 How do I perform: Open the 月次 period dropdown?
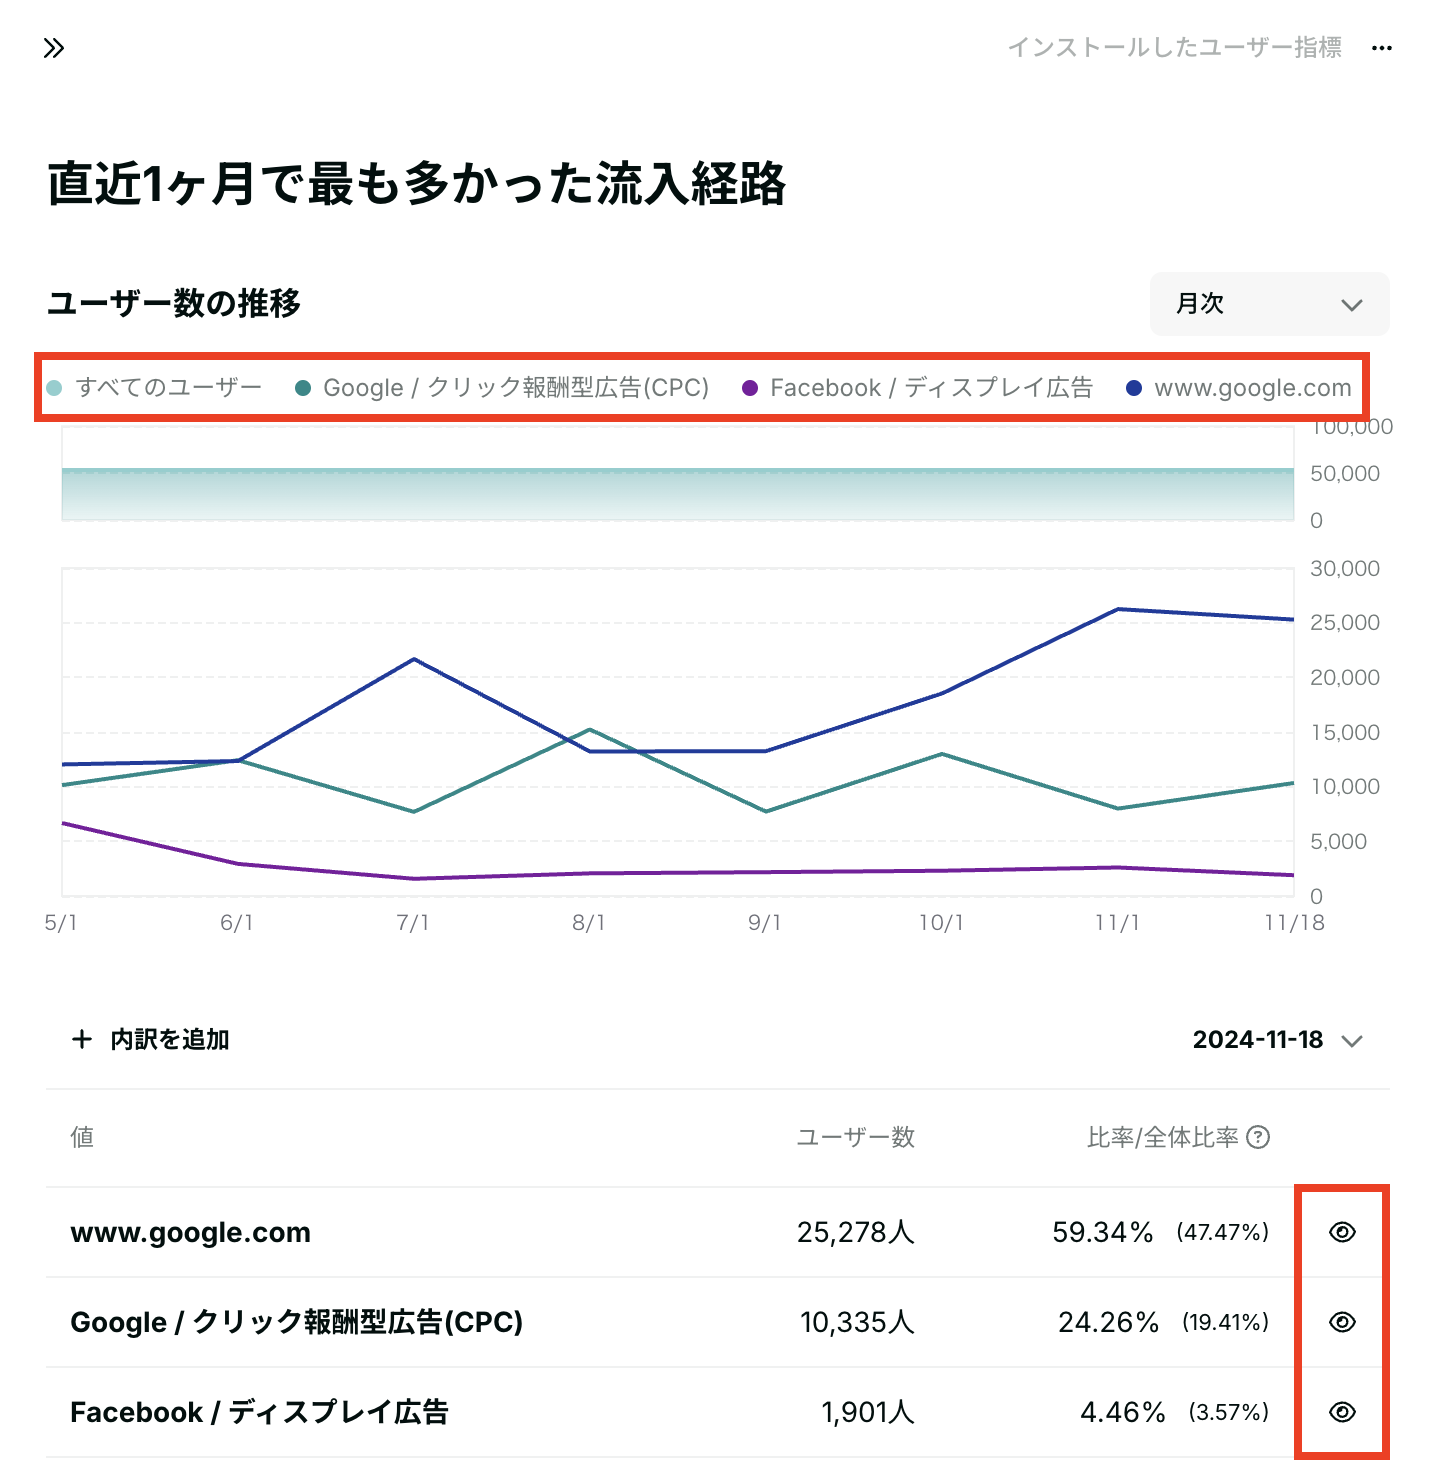pyautogui.click(x=1270, y=304)
